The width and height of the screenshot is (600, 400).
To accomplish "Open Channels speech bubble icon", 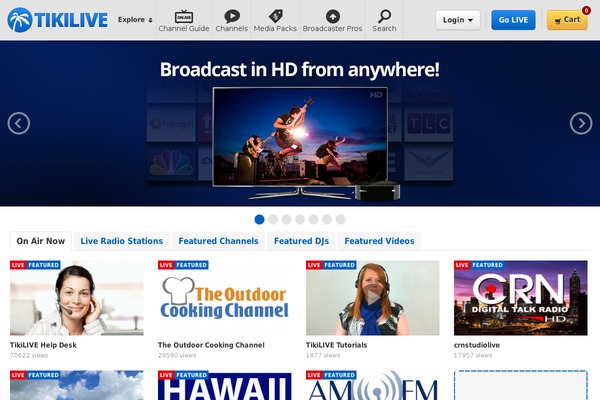I will [232, 16].
